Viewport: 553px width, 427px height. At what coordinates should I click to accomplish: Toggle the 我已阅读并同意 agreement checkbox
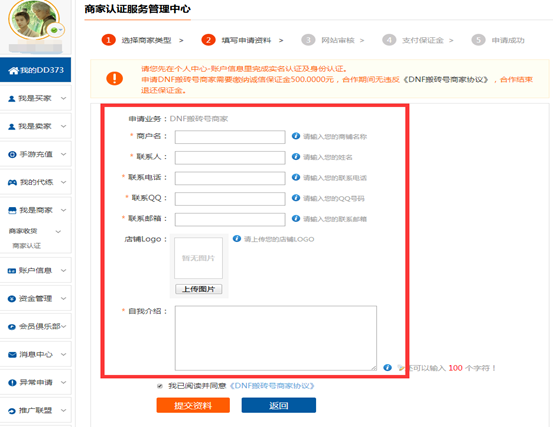click(160, 386)
